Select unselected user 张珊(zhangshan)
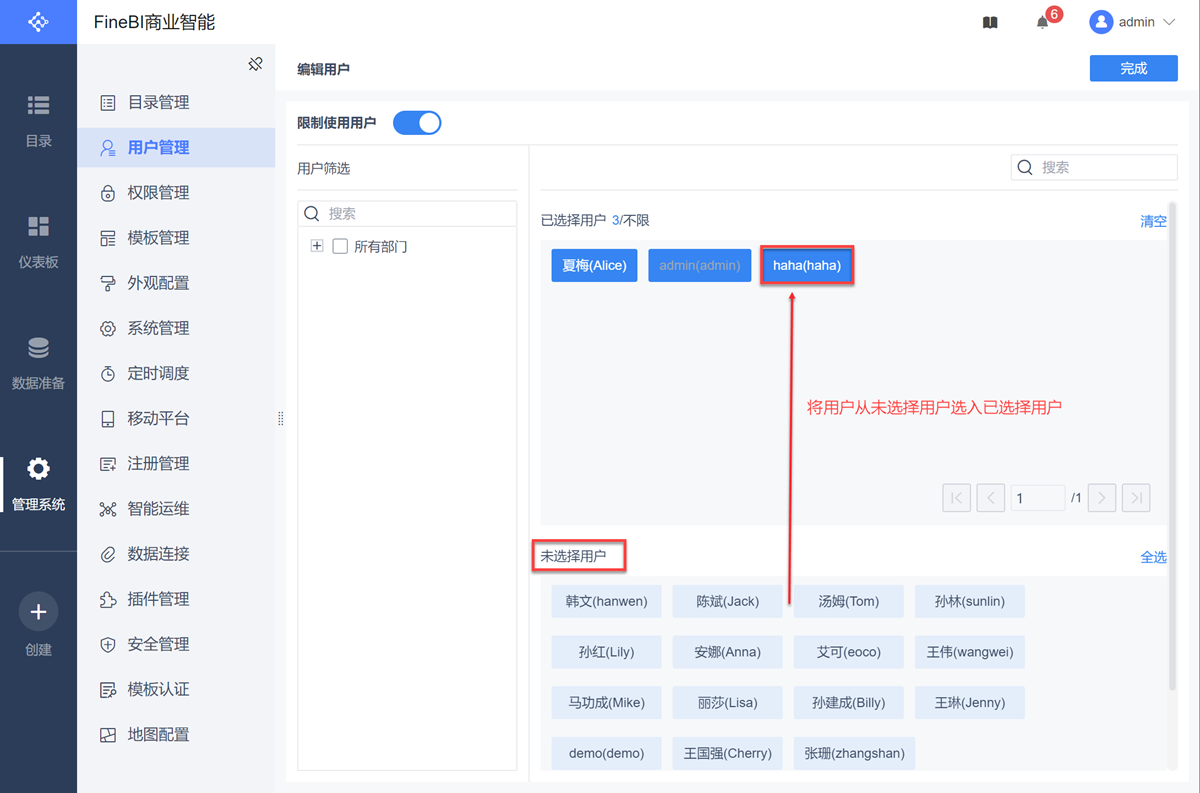1200x793 pixels. 854,754
